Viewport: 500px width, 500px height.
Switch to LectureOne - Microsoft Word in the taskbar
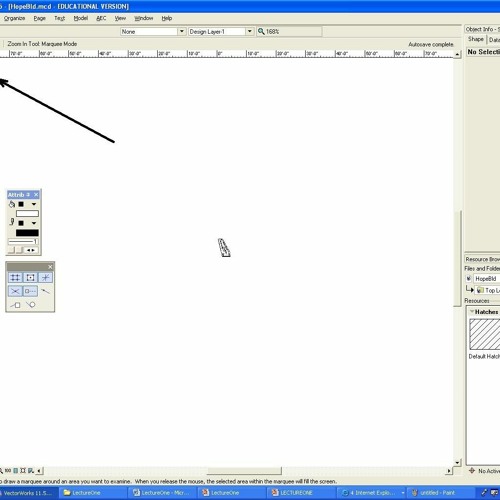pos(163,493)
